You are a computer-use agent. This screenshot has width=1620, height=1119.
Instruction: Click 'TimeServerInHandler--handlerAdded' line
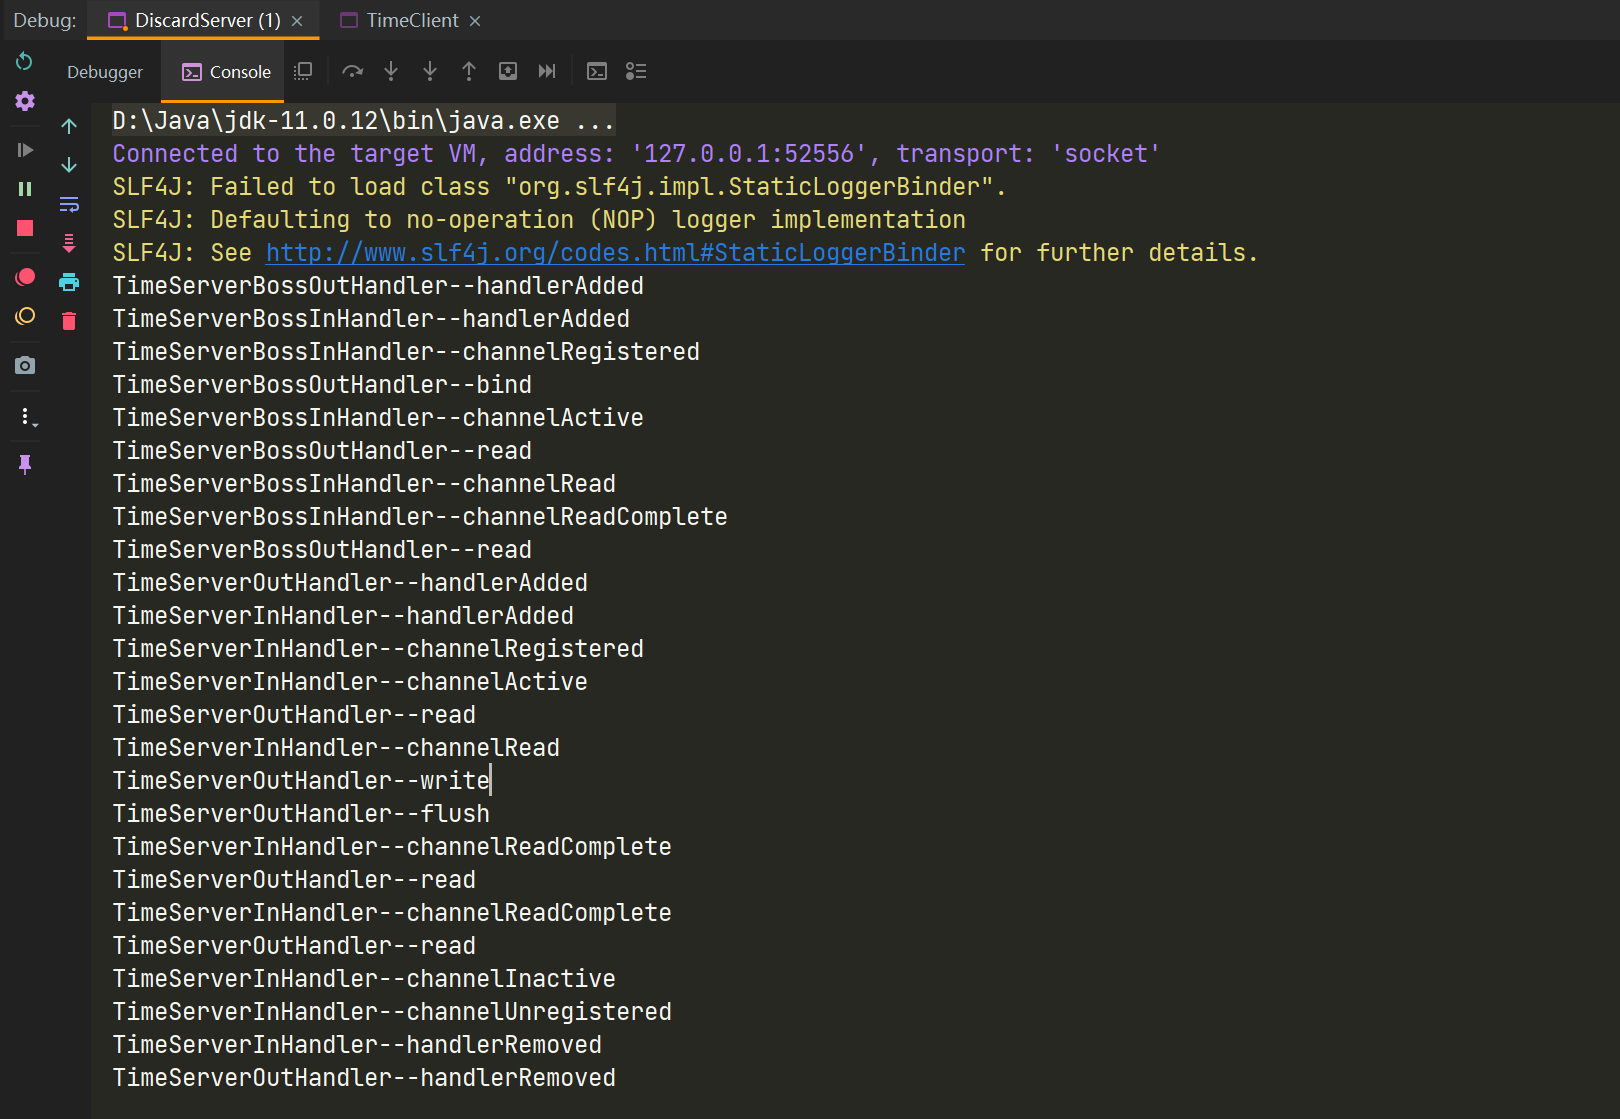click(343, 616)
